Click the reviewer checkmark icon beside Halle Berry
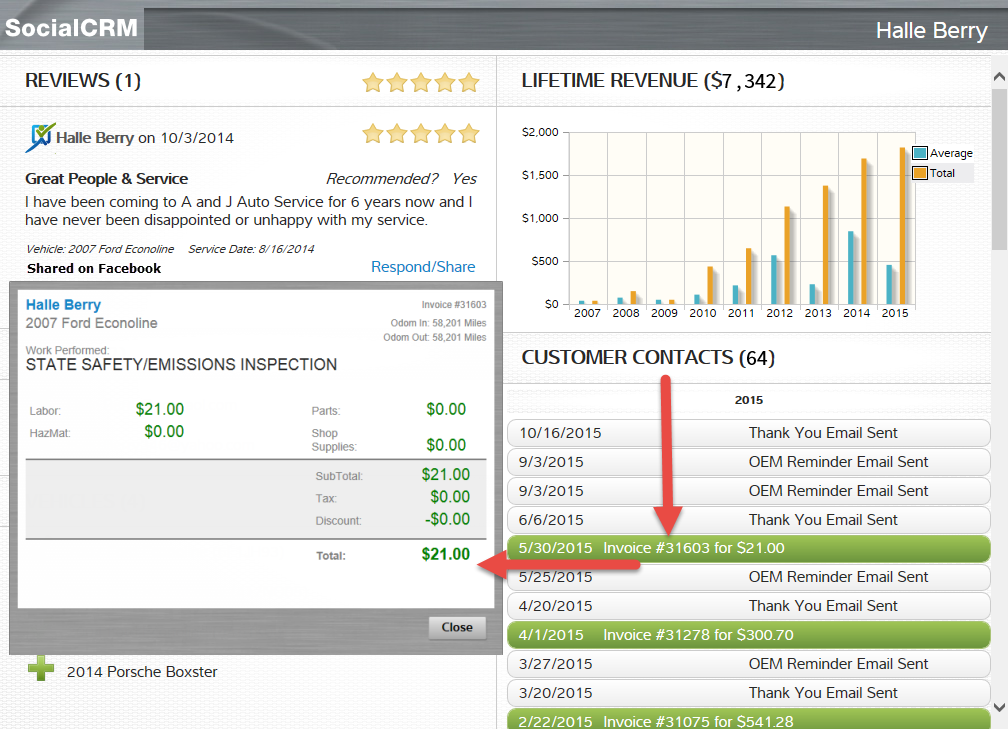Image resolution: width=1008 pixels, height=729 pixels. [x=39, y=137]
